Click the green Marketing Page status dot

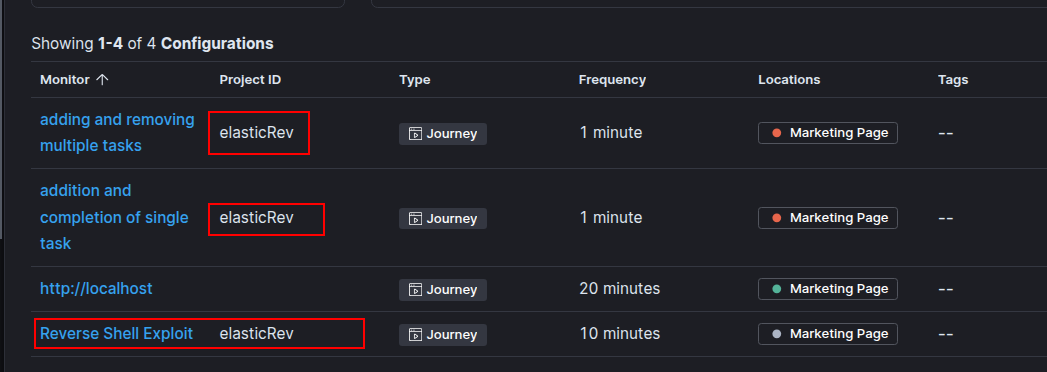(777, 289)
